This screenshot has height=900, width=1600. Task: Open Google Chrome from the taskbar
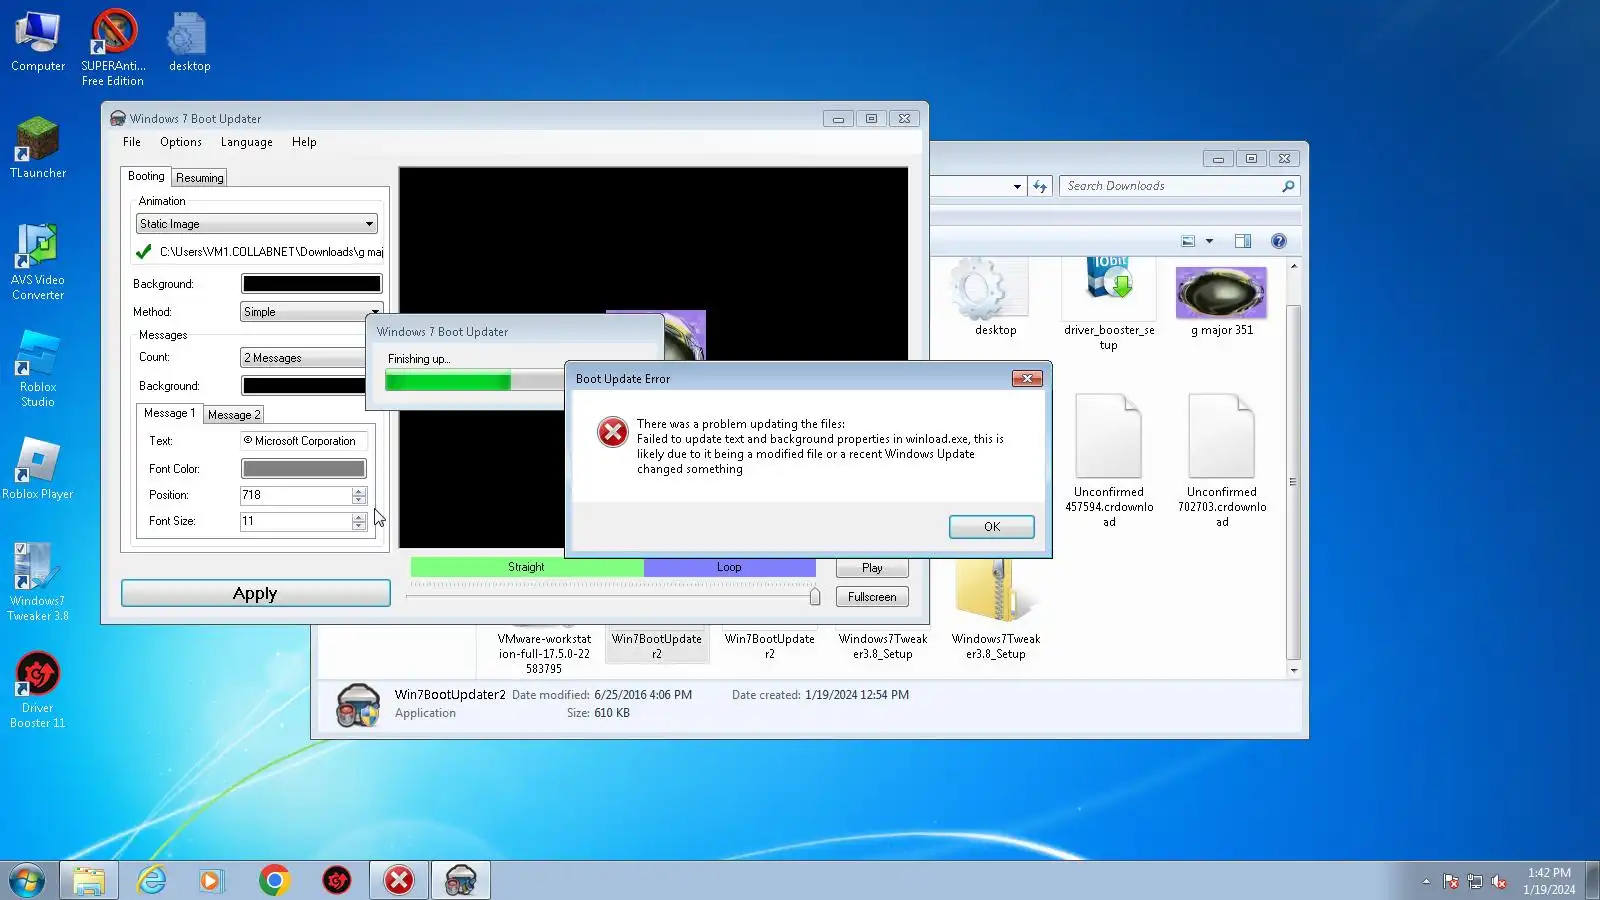click(274, 880)
